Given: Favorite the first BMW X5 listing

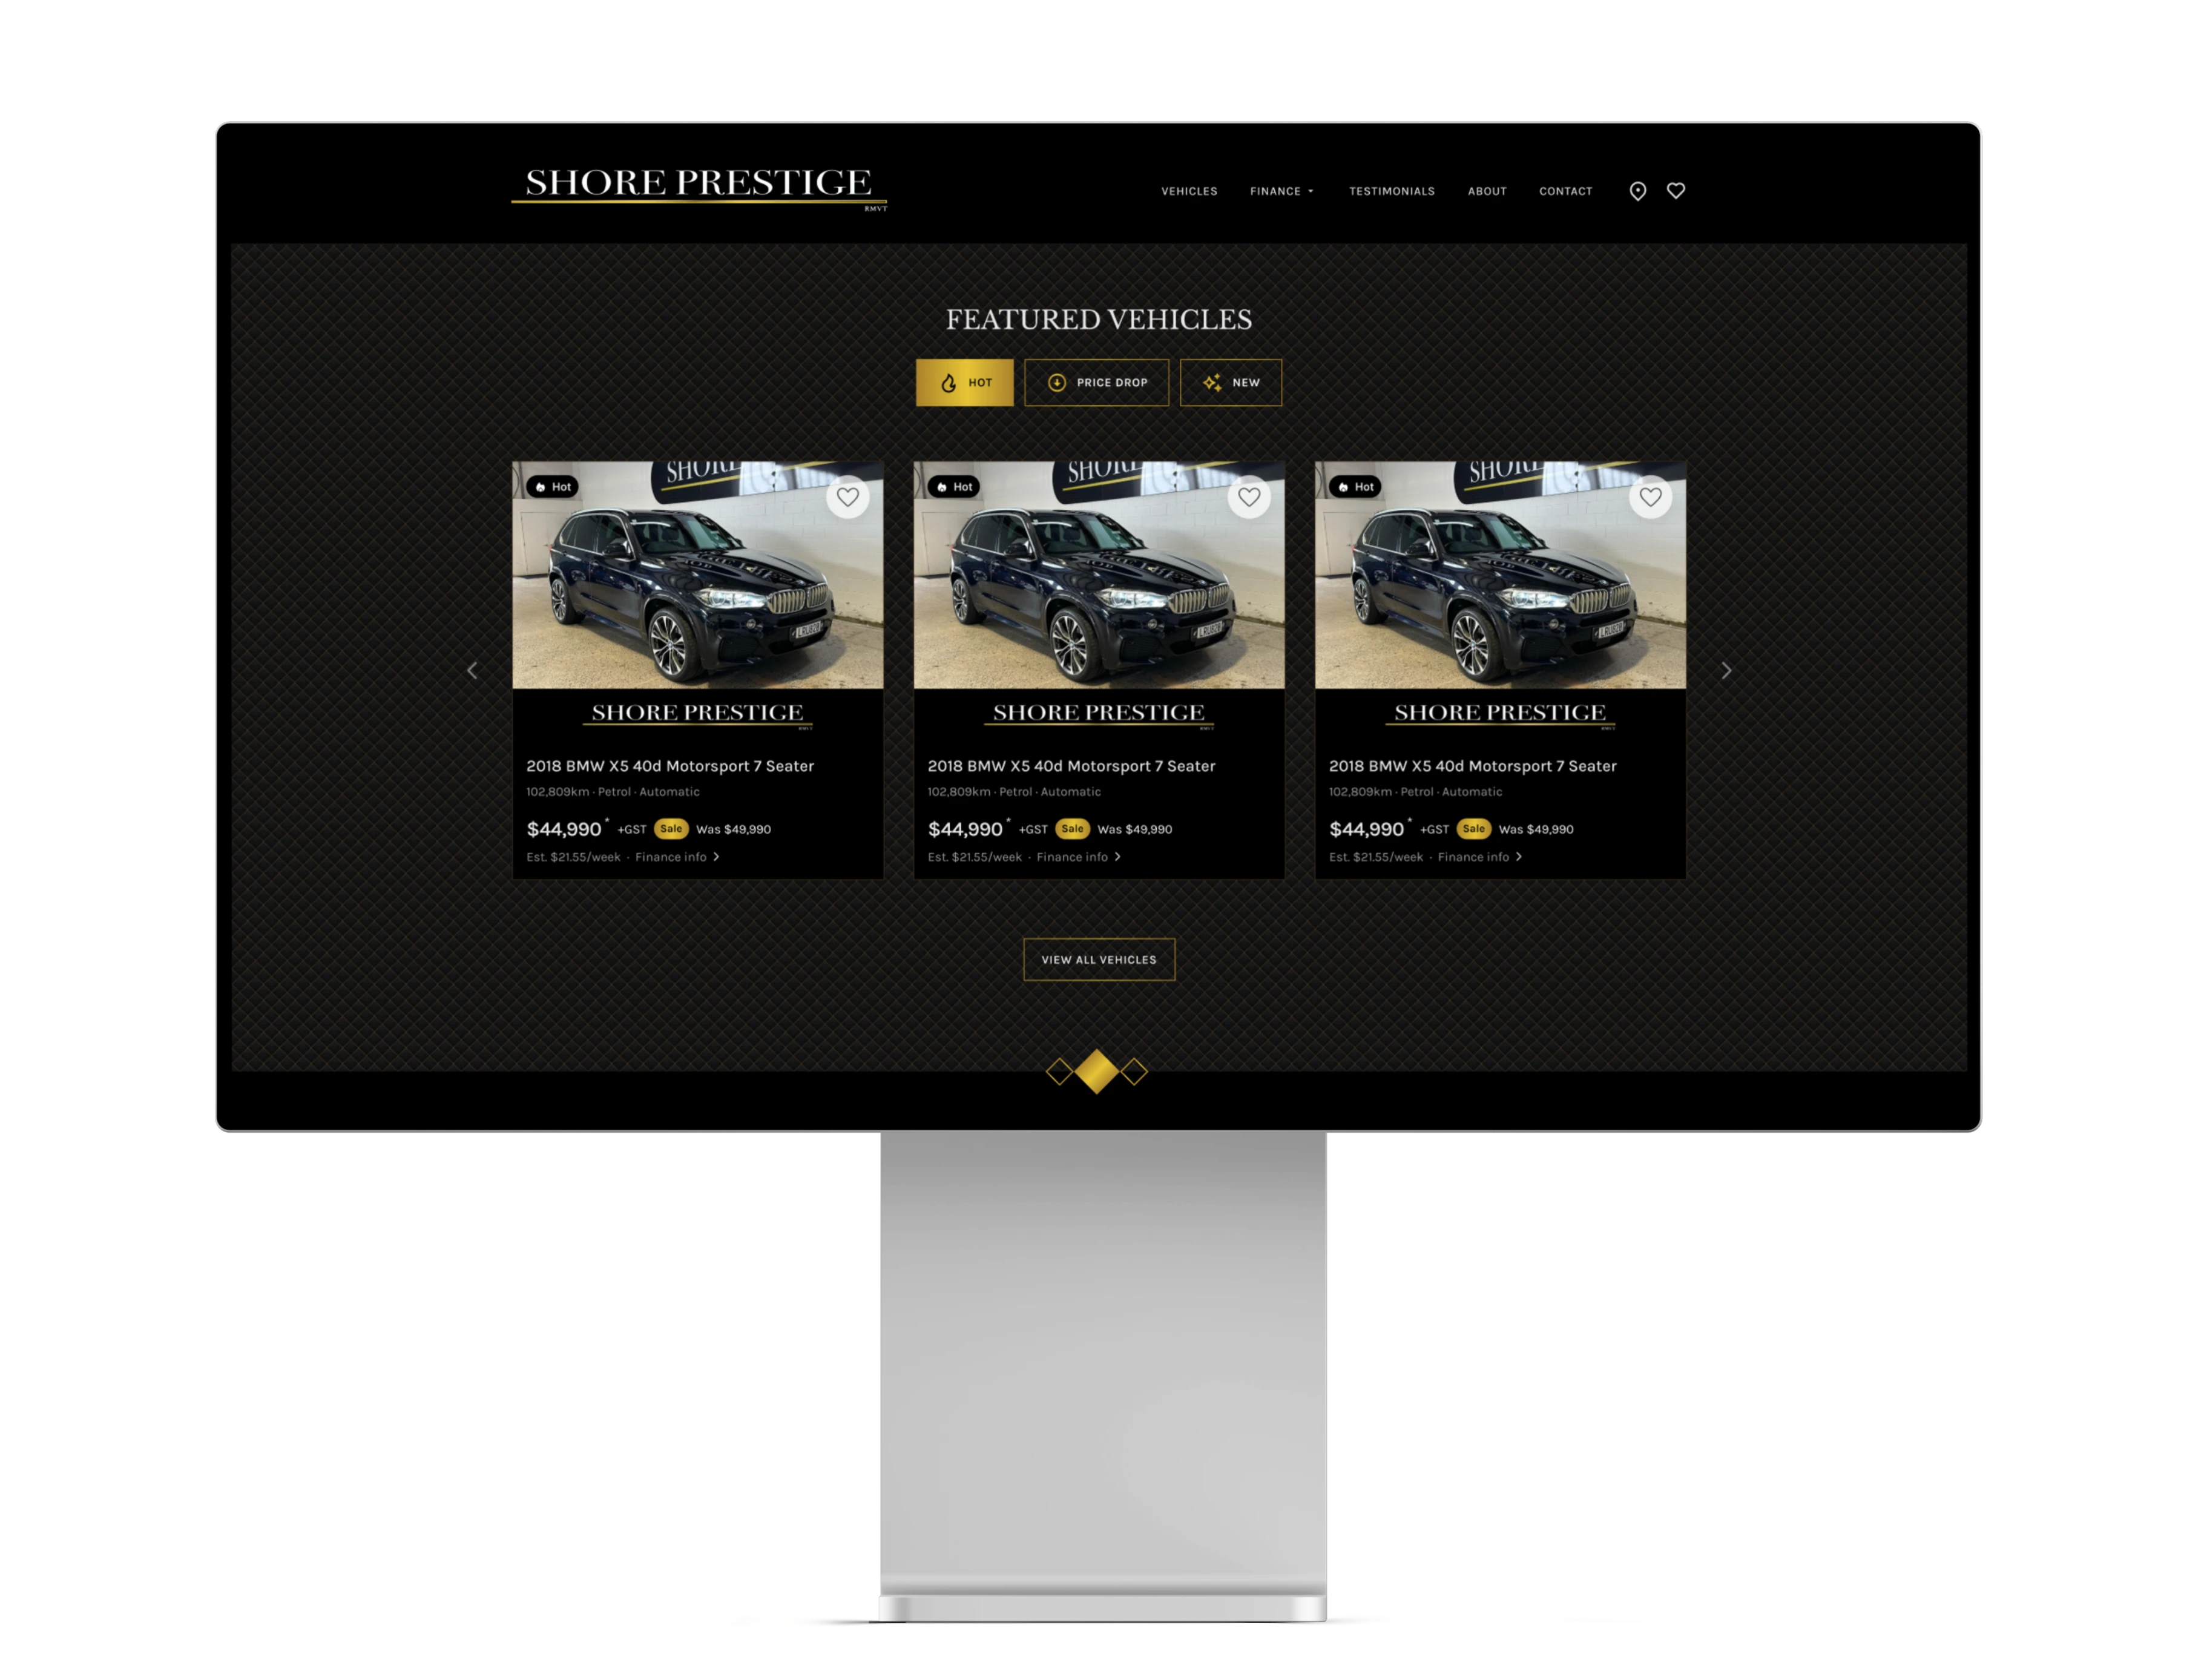Looking at the screenshot, I should [x=849, y=497].
